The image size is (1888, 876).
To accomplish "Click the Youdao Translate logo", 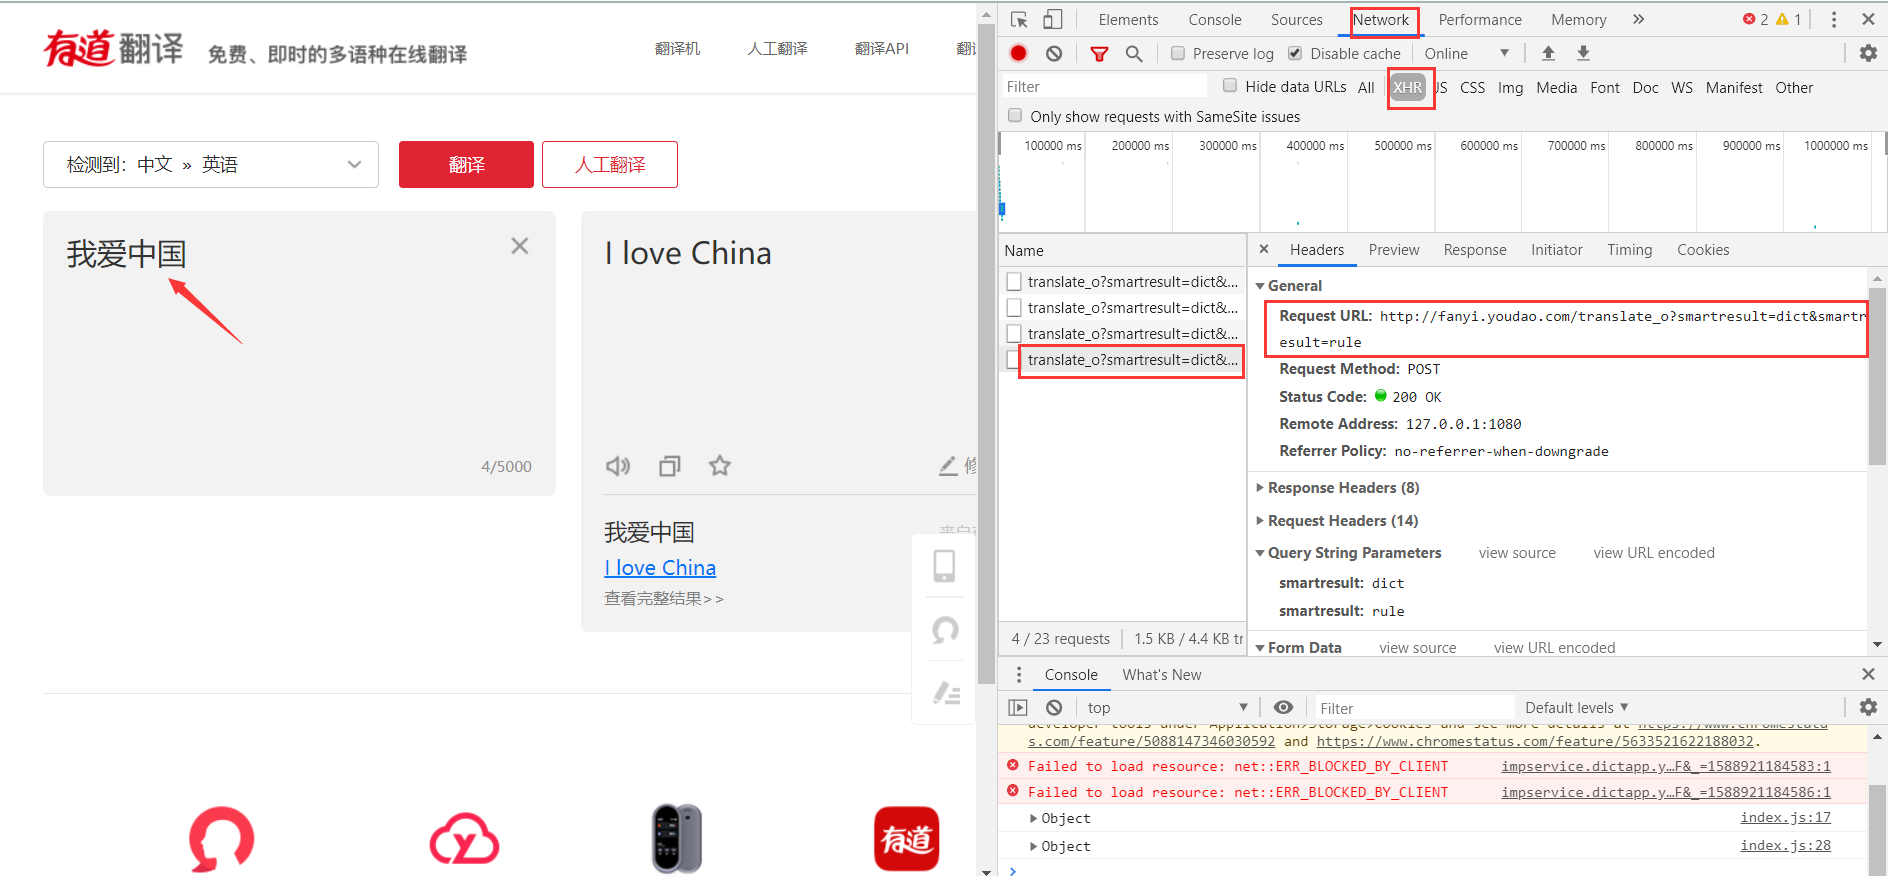I will (x=113, y=48).
